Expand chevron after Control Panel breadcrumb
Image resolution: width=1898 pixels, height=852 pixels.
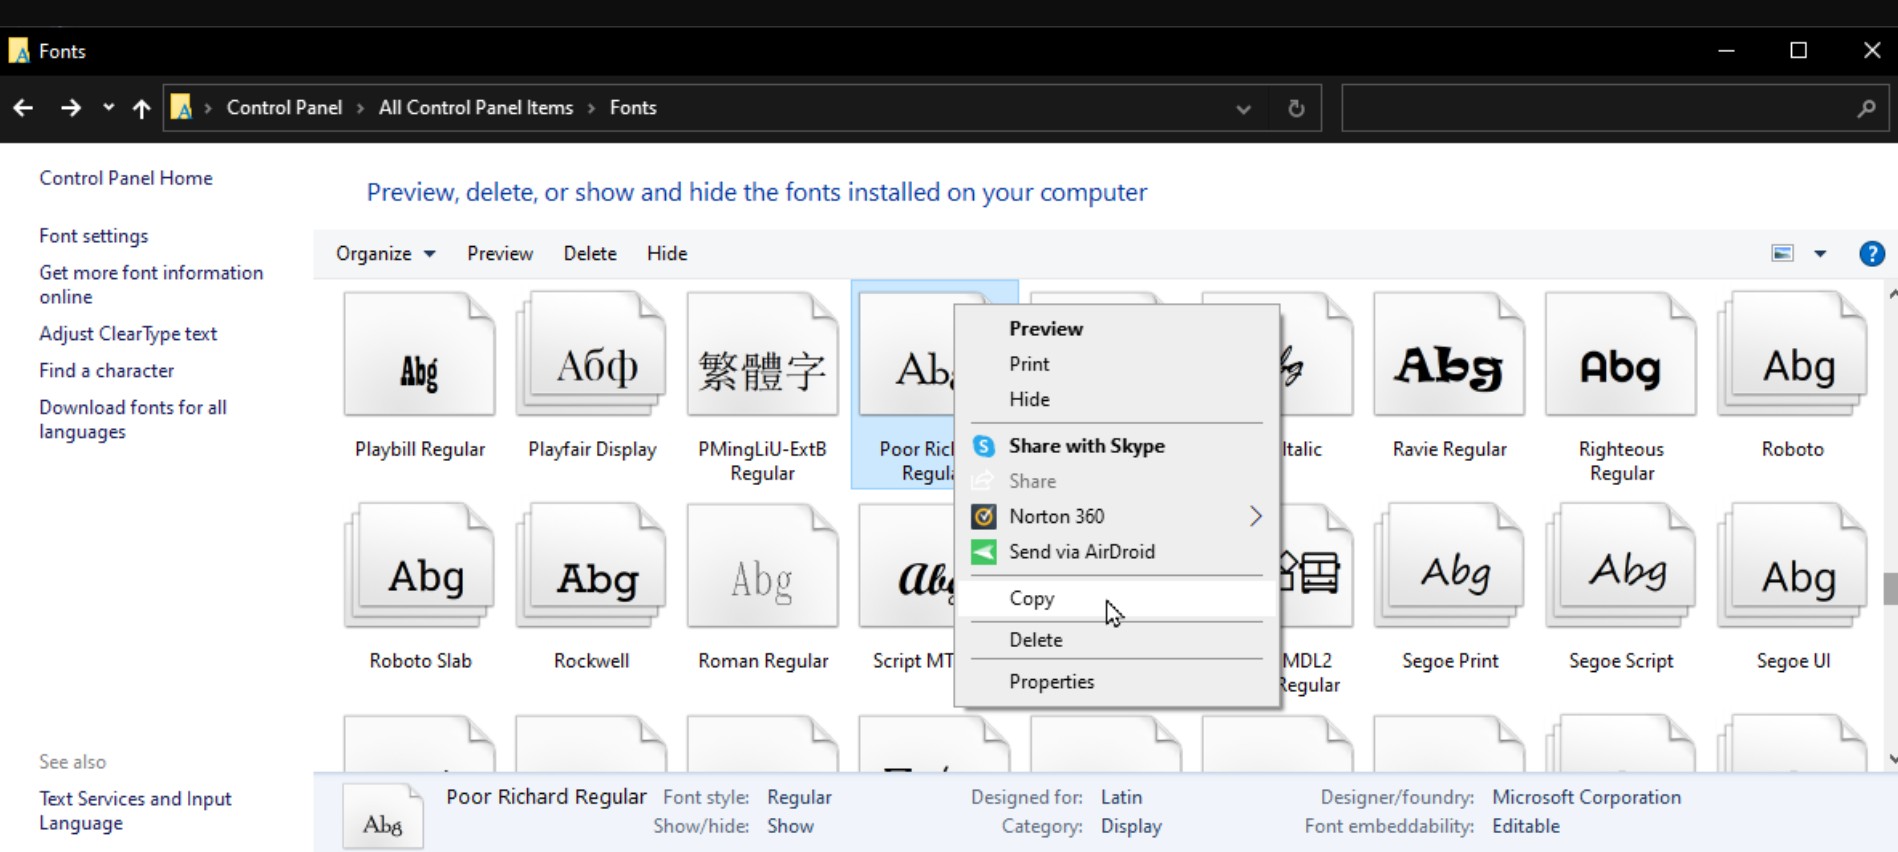coord(360,108)
